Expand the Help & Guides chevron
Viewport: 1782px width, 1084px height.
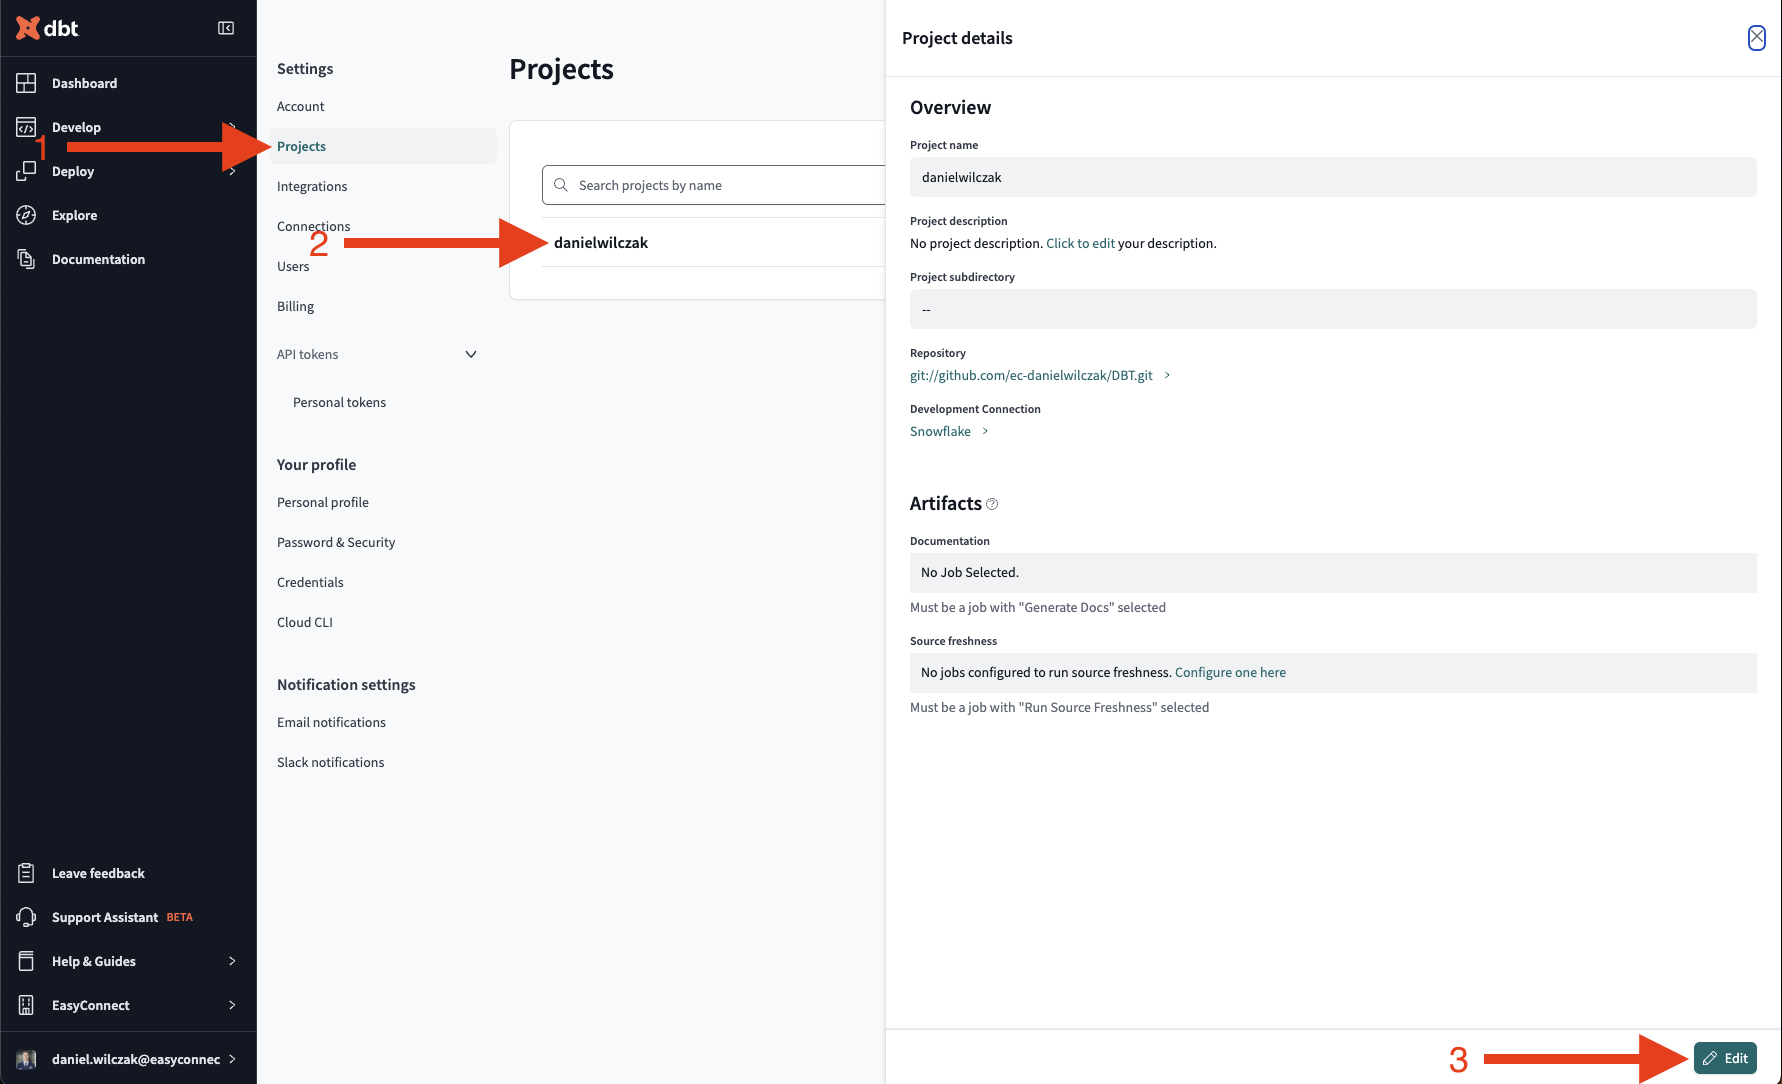(232, 961)
